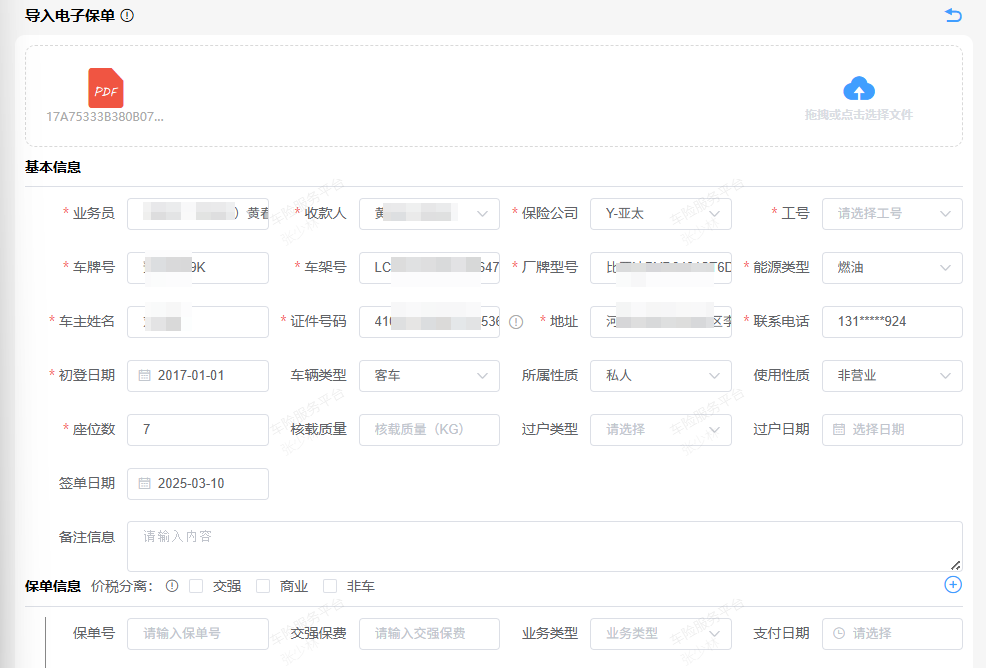The height and width of the screenshot is (668, 986).
Task: Click the 保单信息 section heading
Action: click(x=53, y=586)
